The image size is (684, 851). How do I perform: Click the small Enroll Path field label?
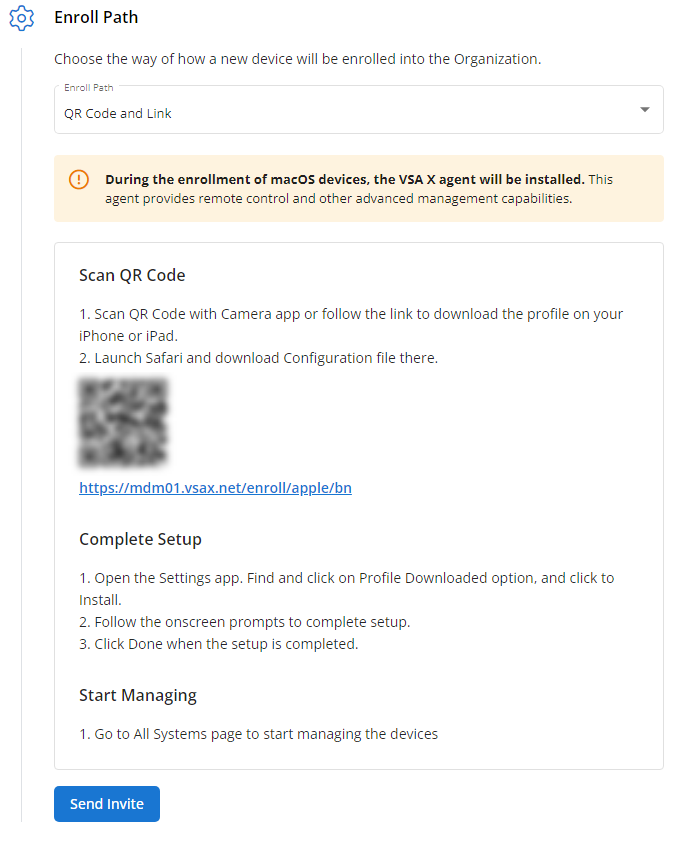[x=89, y=88]
